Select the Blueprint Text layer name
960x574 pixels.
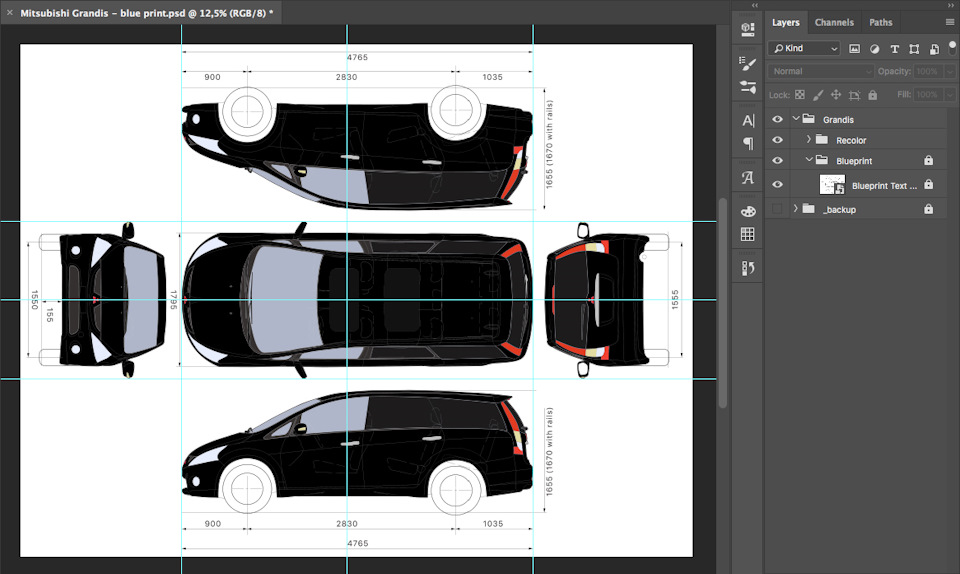tap(884, 186)
